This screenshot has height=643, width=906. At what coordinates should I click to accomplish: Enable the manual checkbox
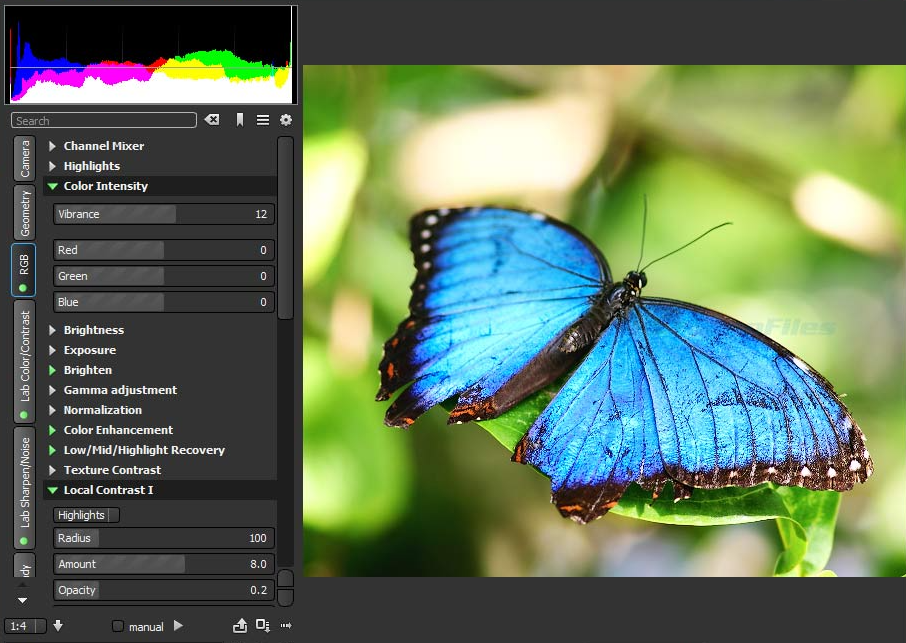pyautogui.click(x=118, y=626)
